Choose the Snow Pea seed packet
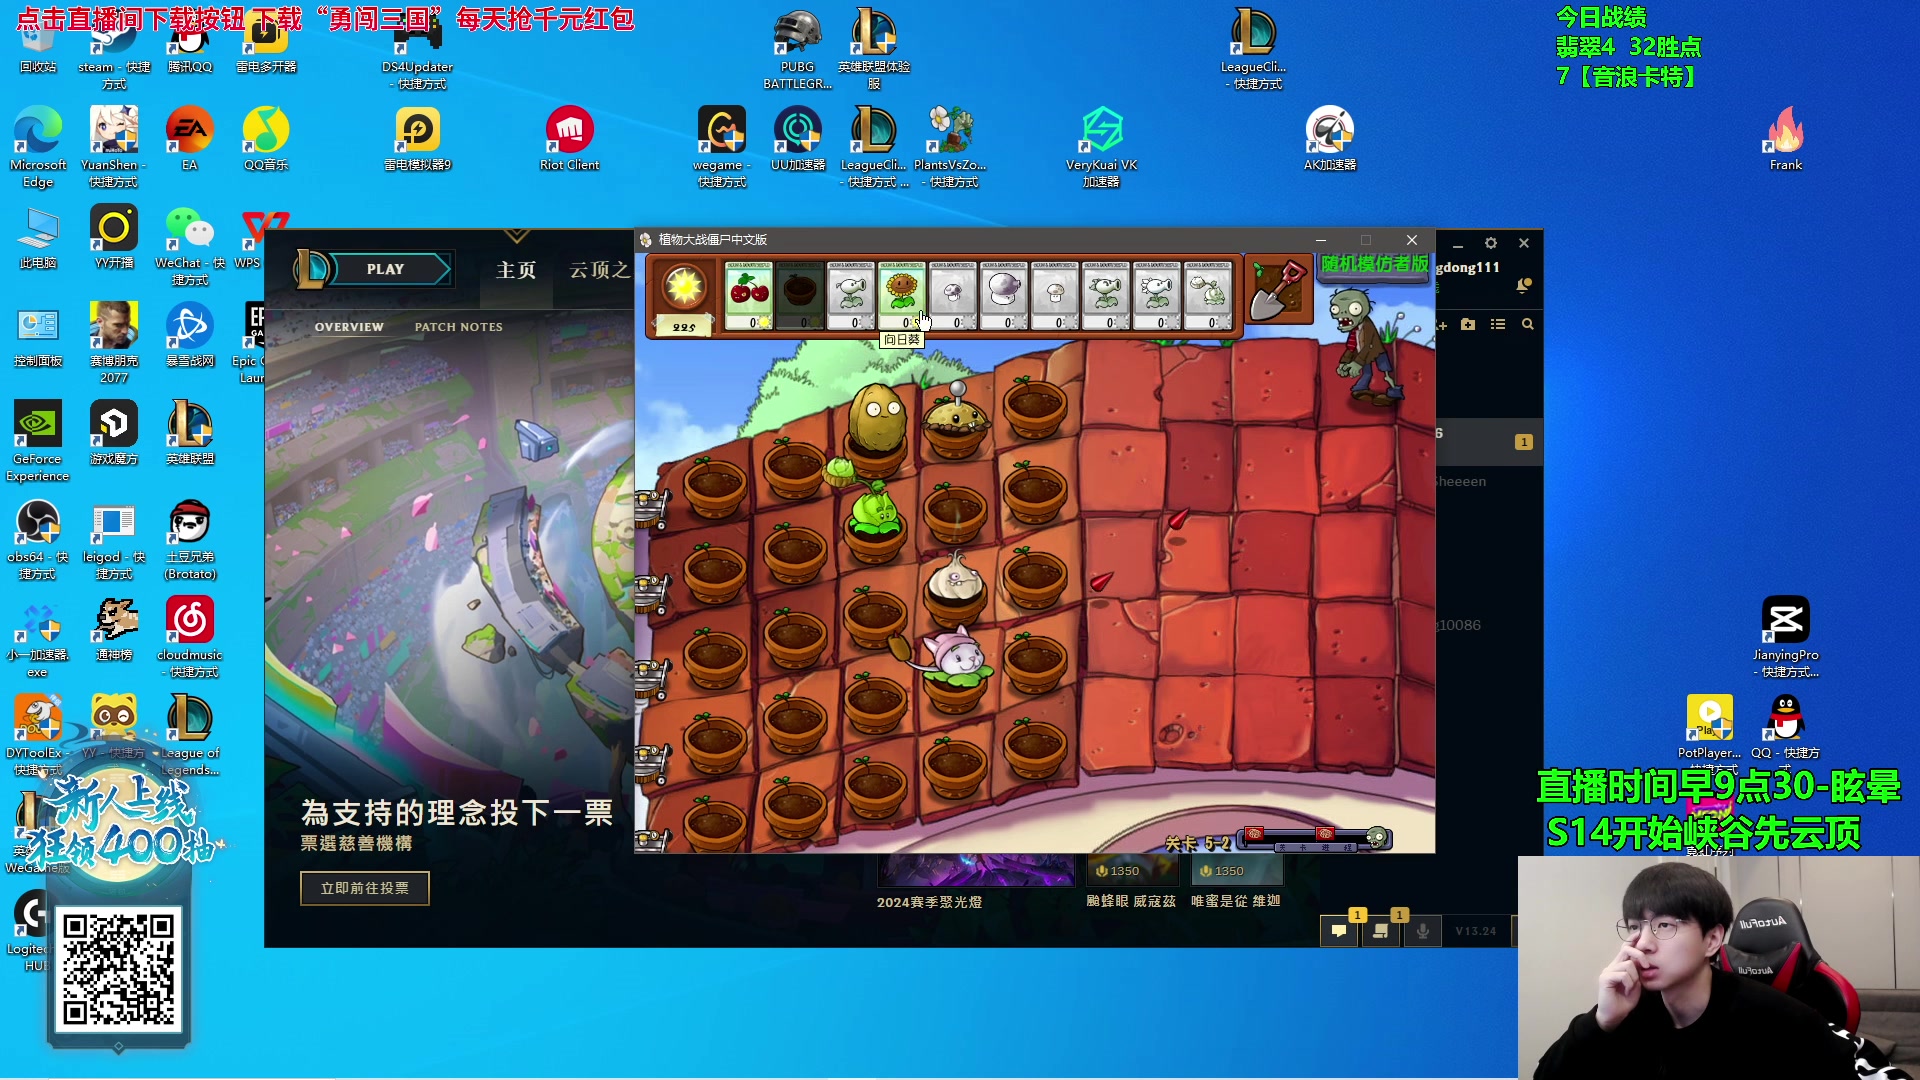The width and height of the screenshot is (1920, 1080). pos(1157,295)
